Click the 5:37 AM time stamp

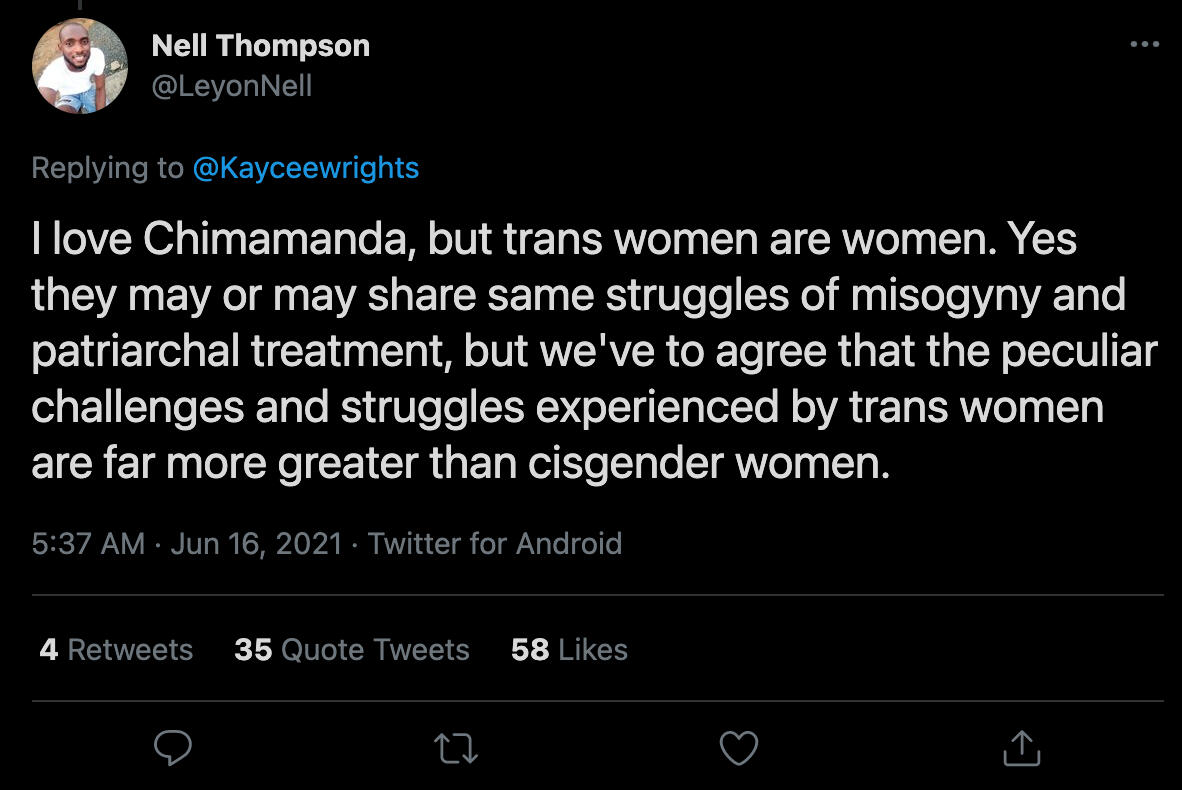[88, 543]
